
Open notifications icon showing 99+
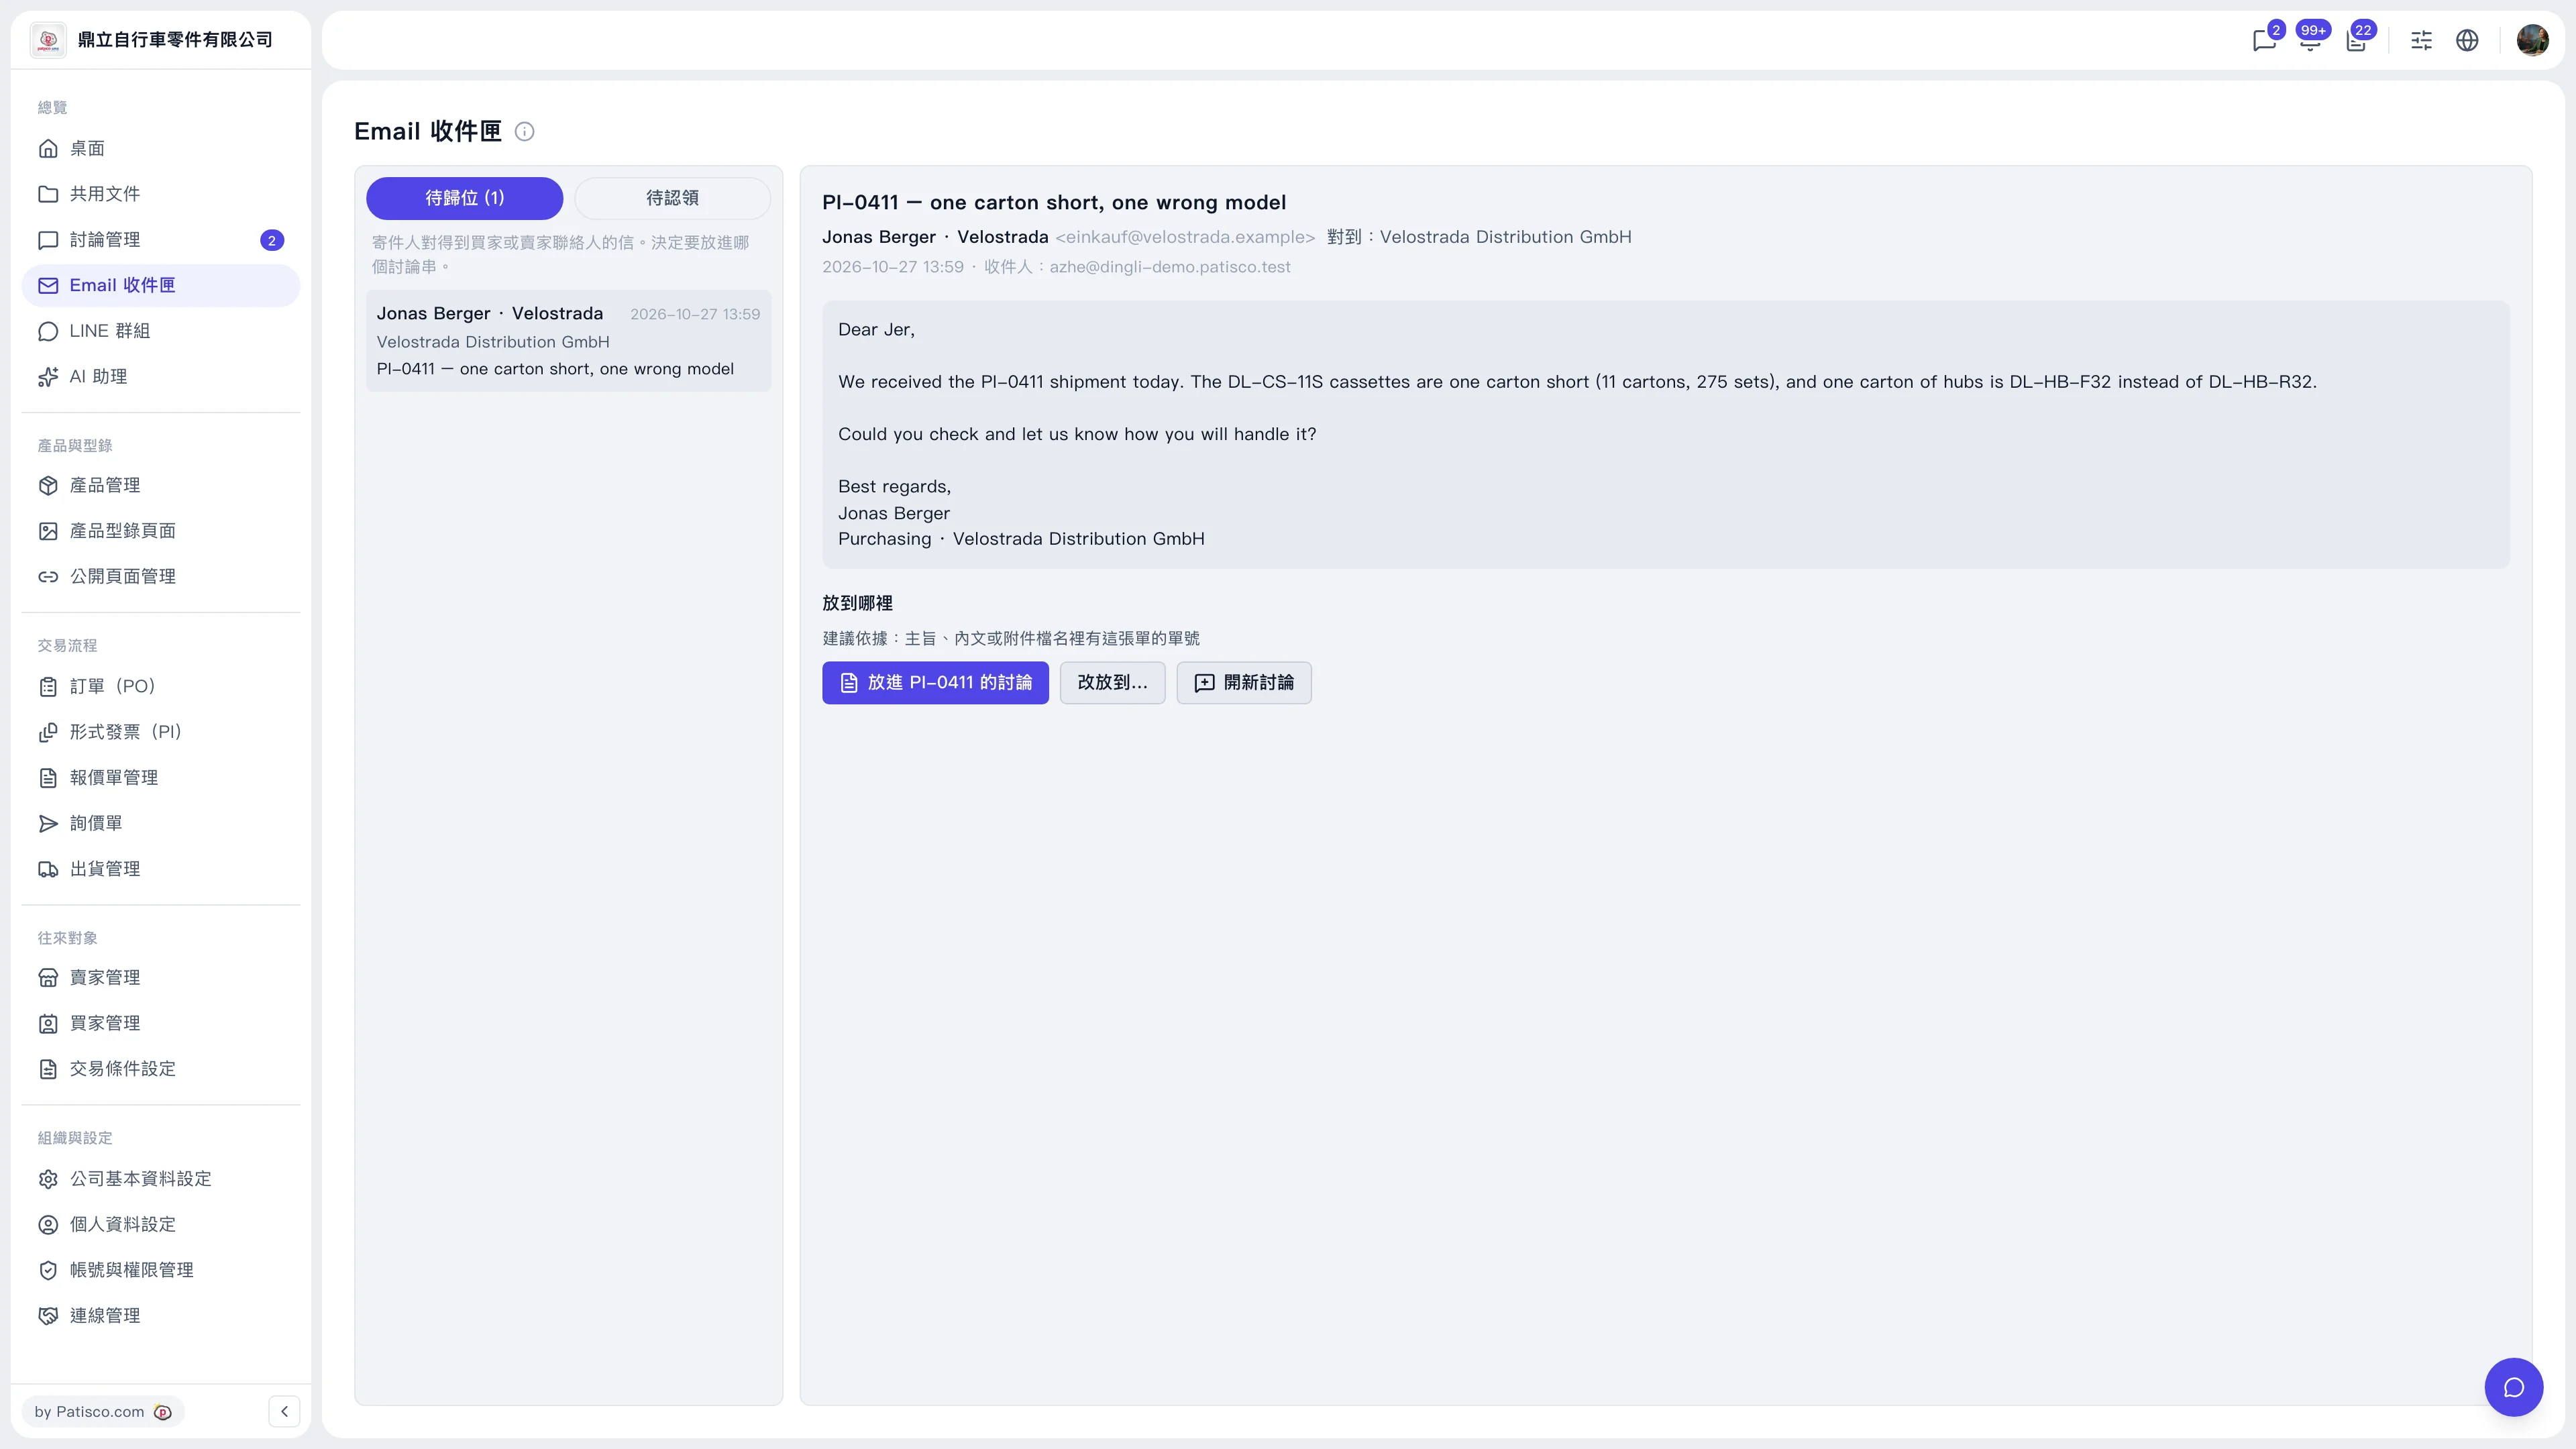click(x=2310, y=40)
